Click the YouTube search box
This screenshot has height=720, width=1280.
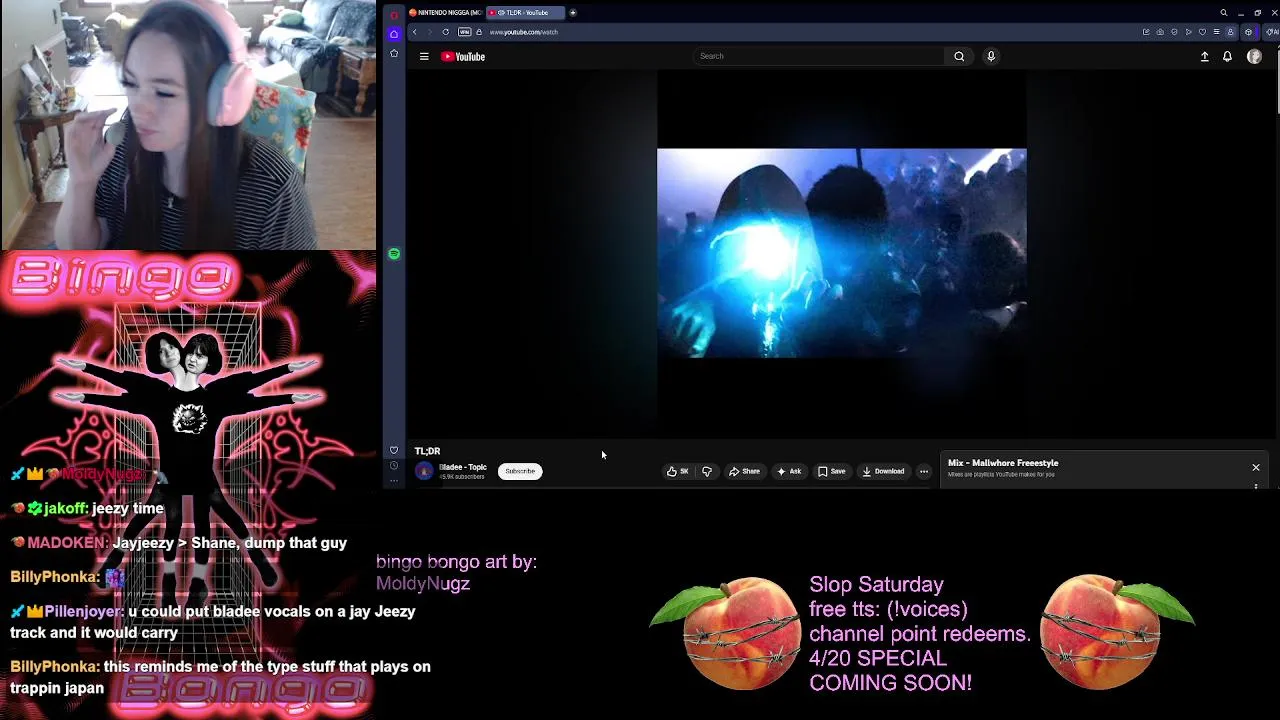(x=818, y=56)
